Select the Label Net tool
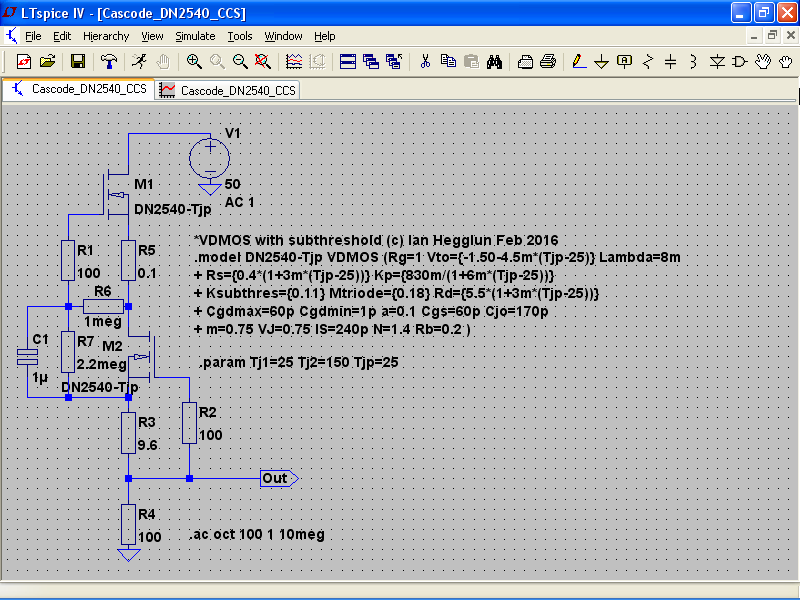Screen dimensions: 800x600 coord(624,62)
